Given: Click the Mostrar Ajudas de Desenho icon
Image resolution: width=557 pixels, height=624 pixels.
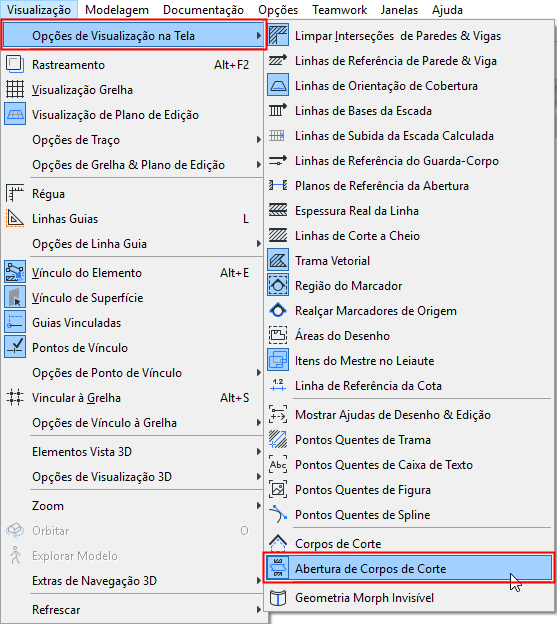Looking at the screenshot, I should pos(278,414).
